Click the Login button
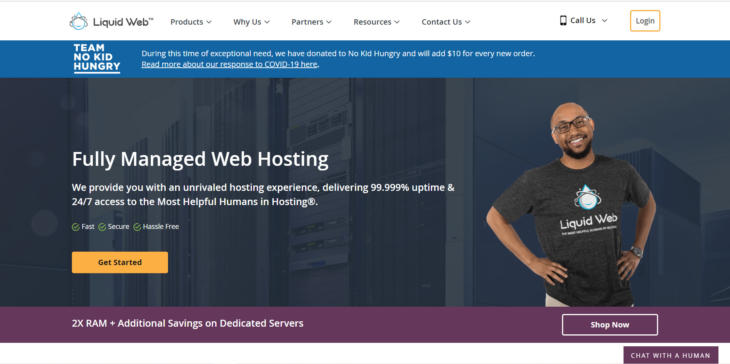 [645, 21]
